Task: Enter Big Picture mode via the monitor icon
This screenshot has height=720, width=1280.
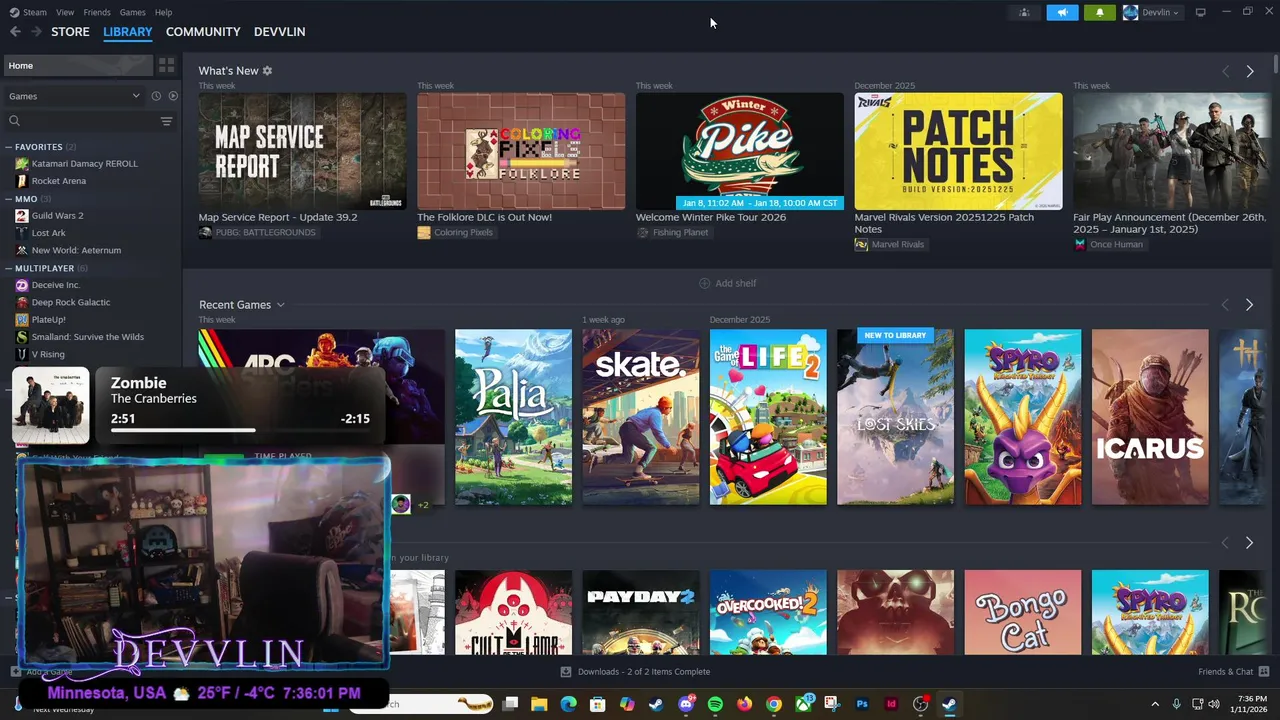Action: (x=1201, y=12)
